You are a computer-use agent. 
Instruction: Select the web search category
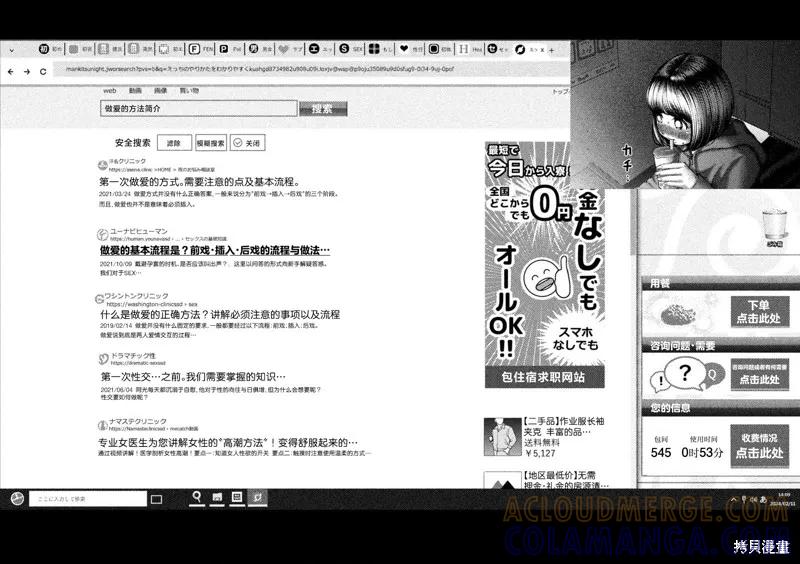coord(110,90)
